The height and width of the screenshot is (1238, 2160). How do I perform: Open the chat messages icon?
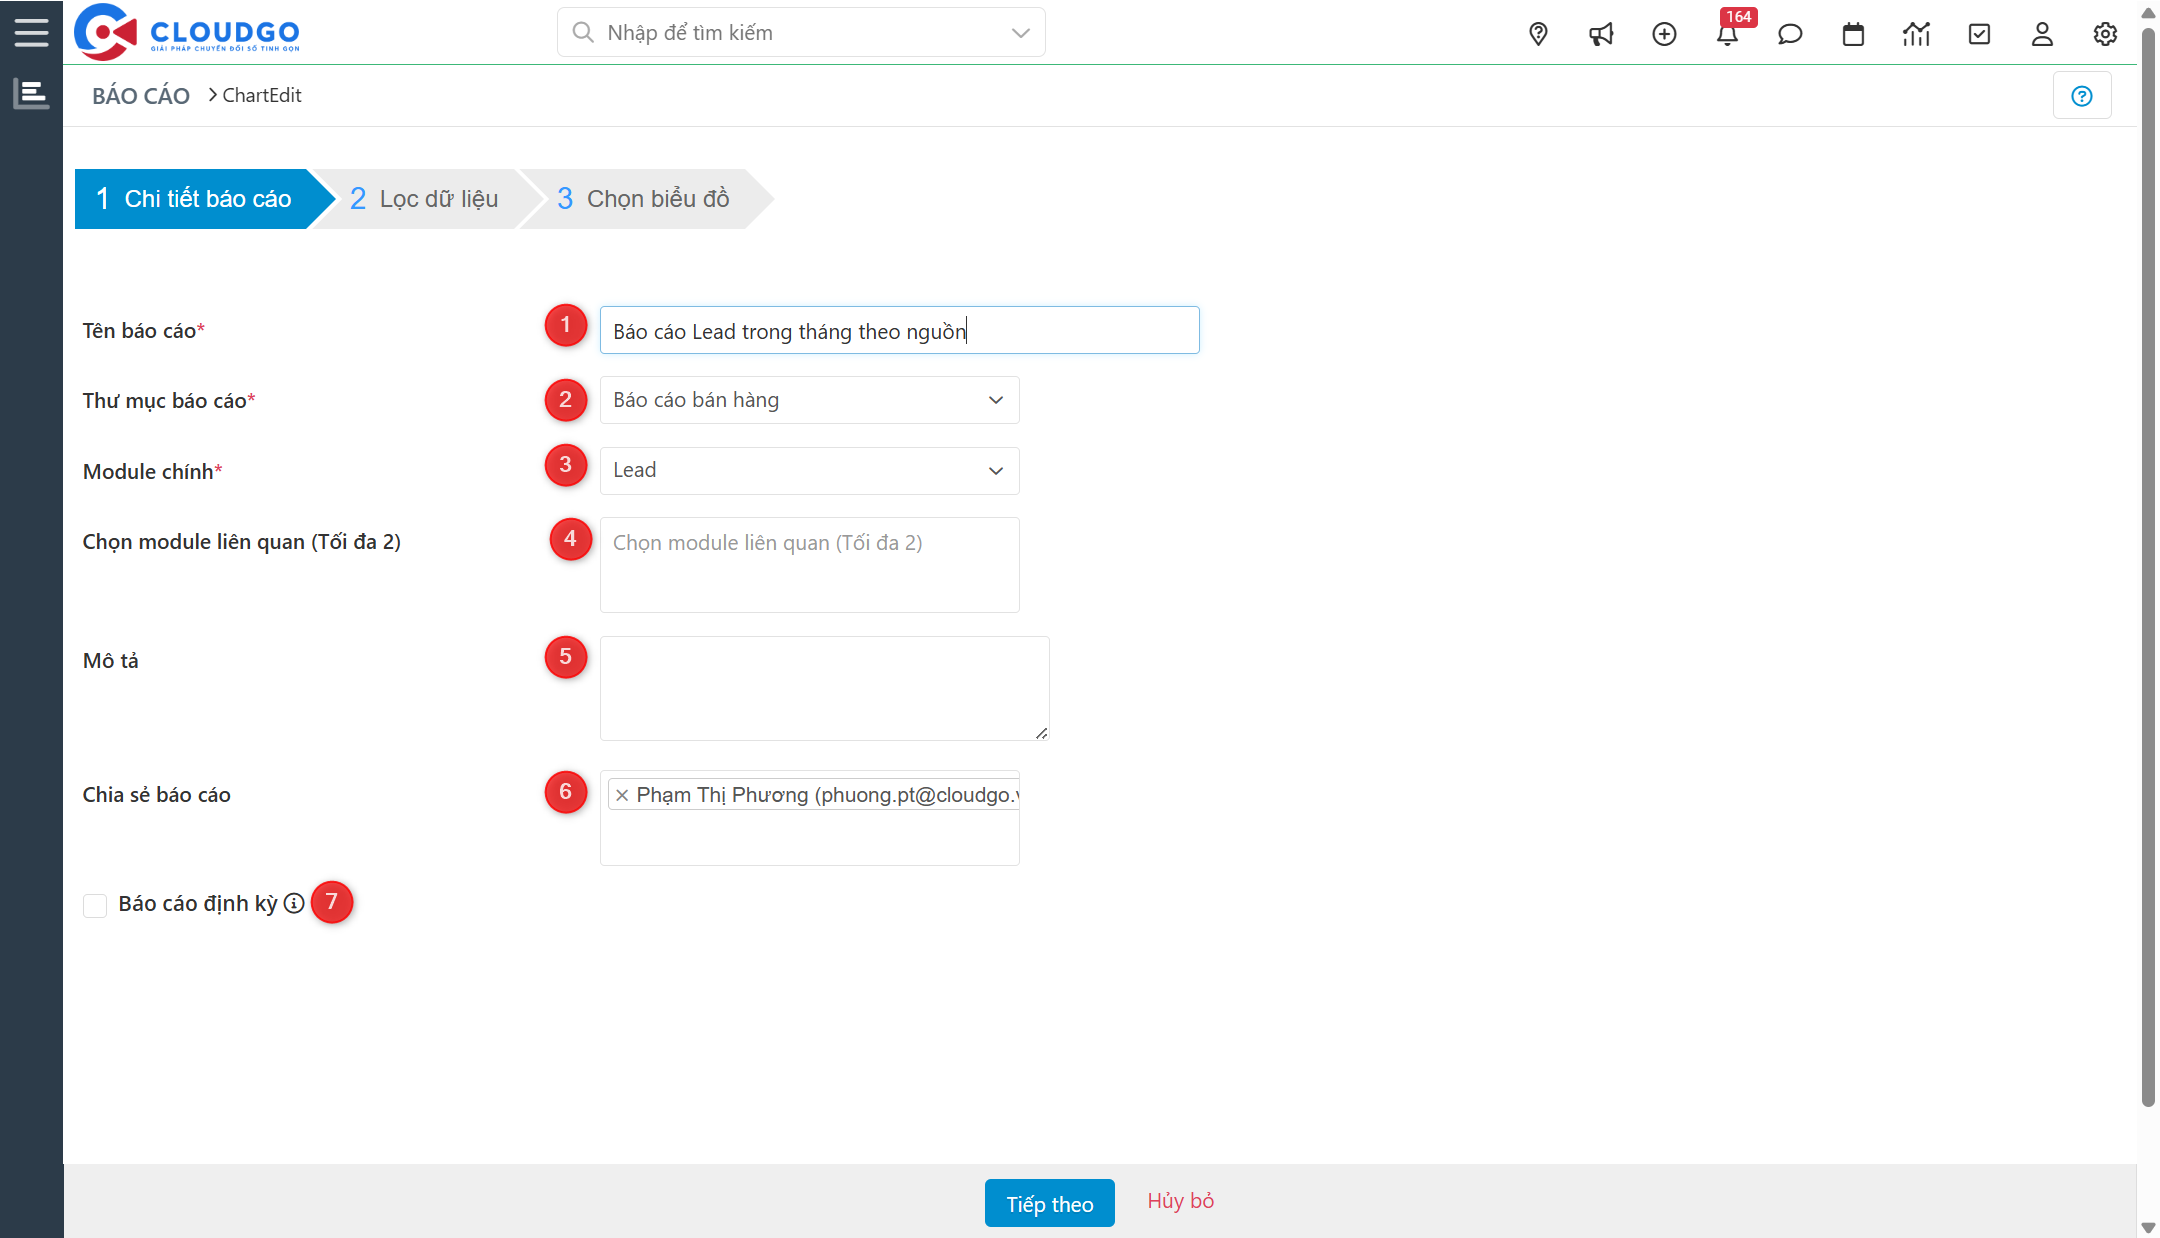tap(1790, 33)
